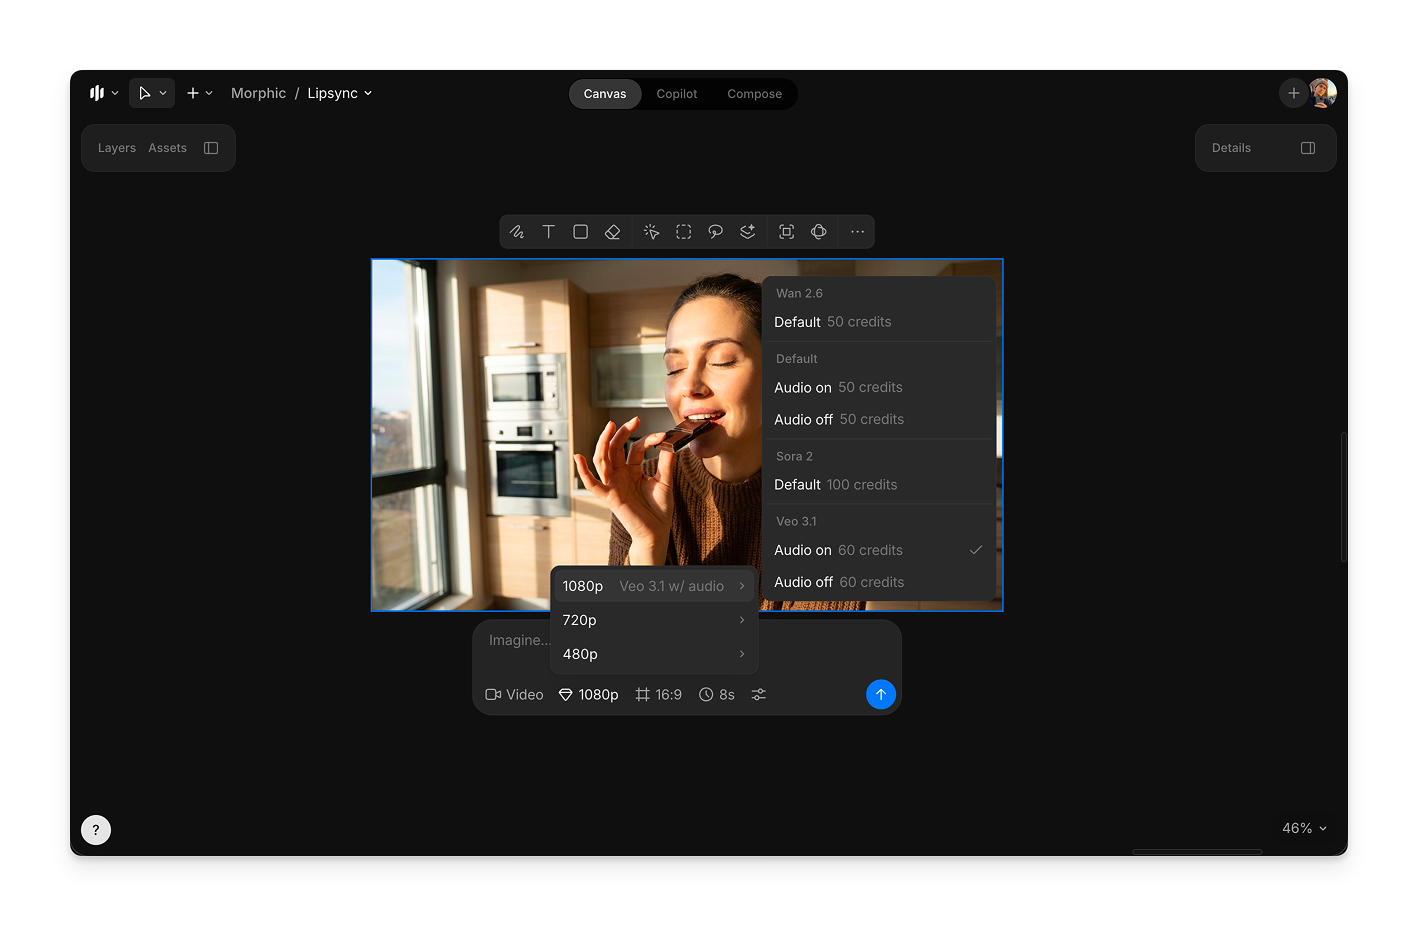Activate the lasso selection tool
This screenshot has height=926, width=1418.
pos(716,232)
